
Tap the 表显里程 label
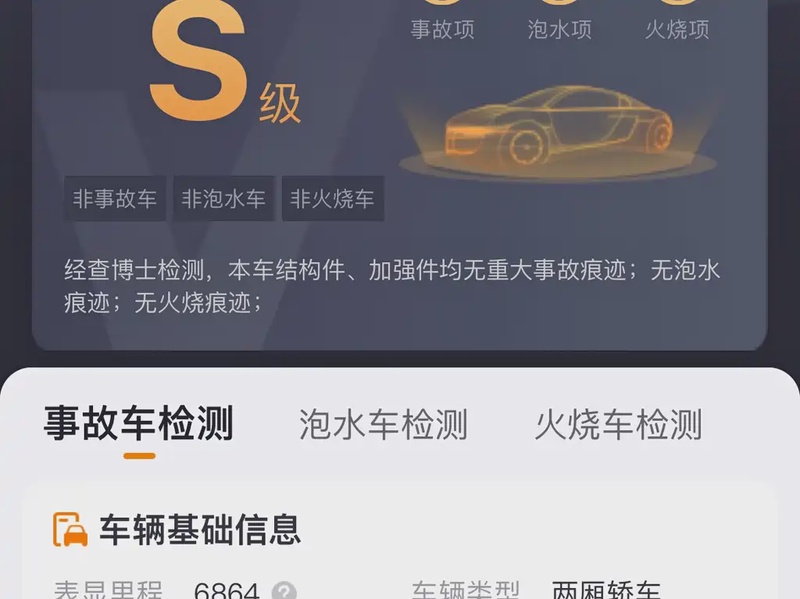(108, 590)
